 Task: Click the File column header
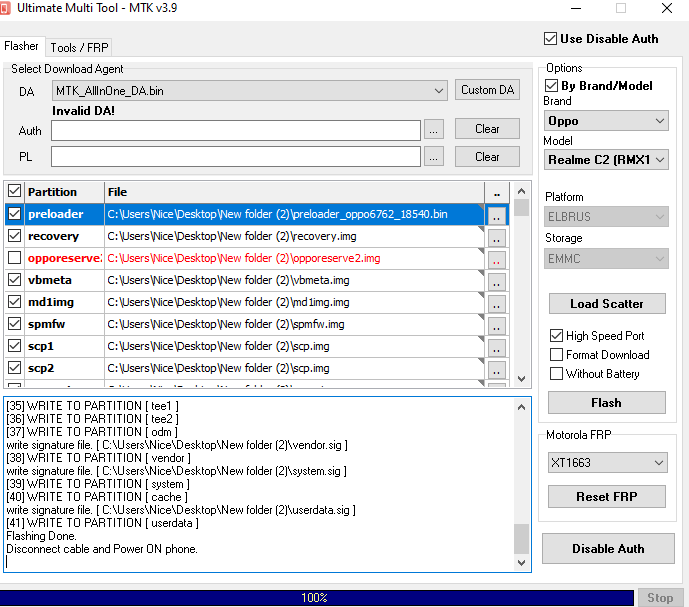click(x=294, y=192)
